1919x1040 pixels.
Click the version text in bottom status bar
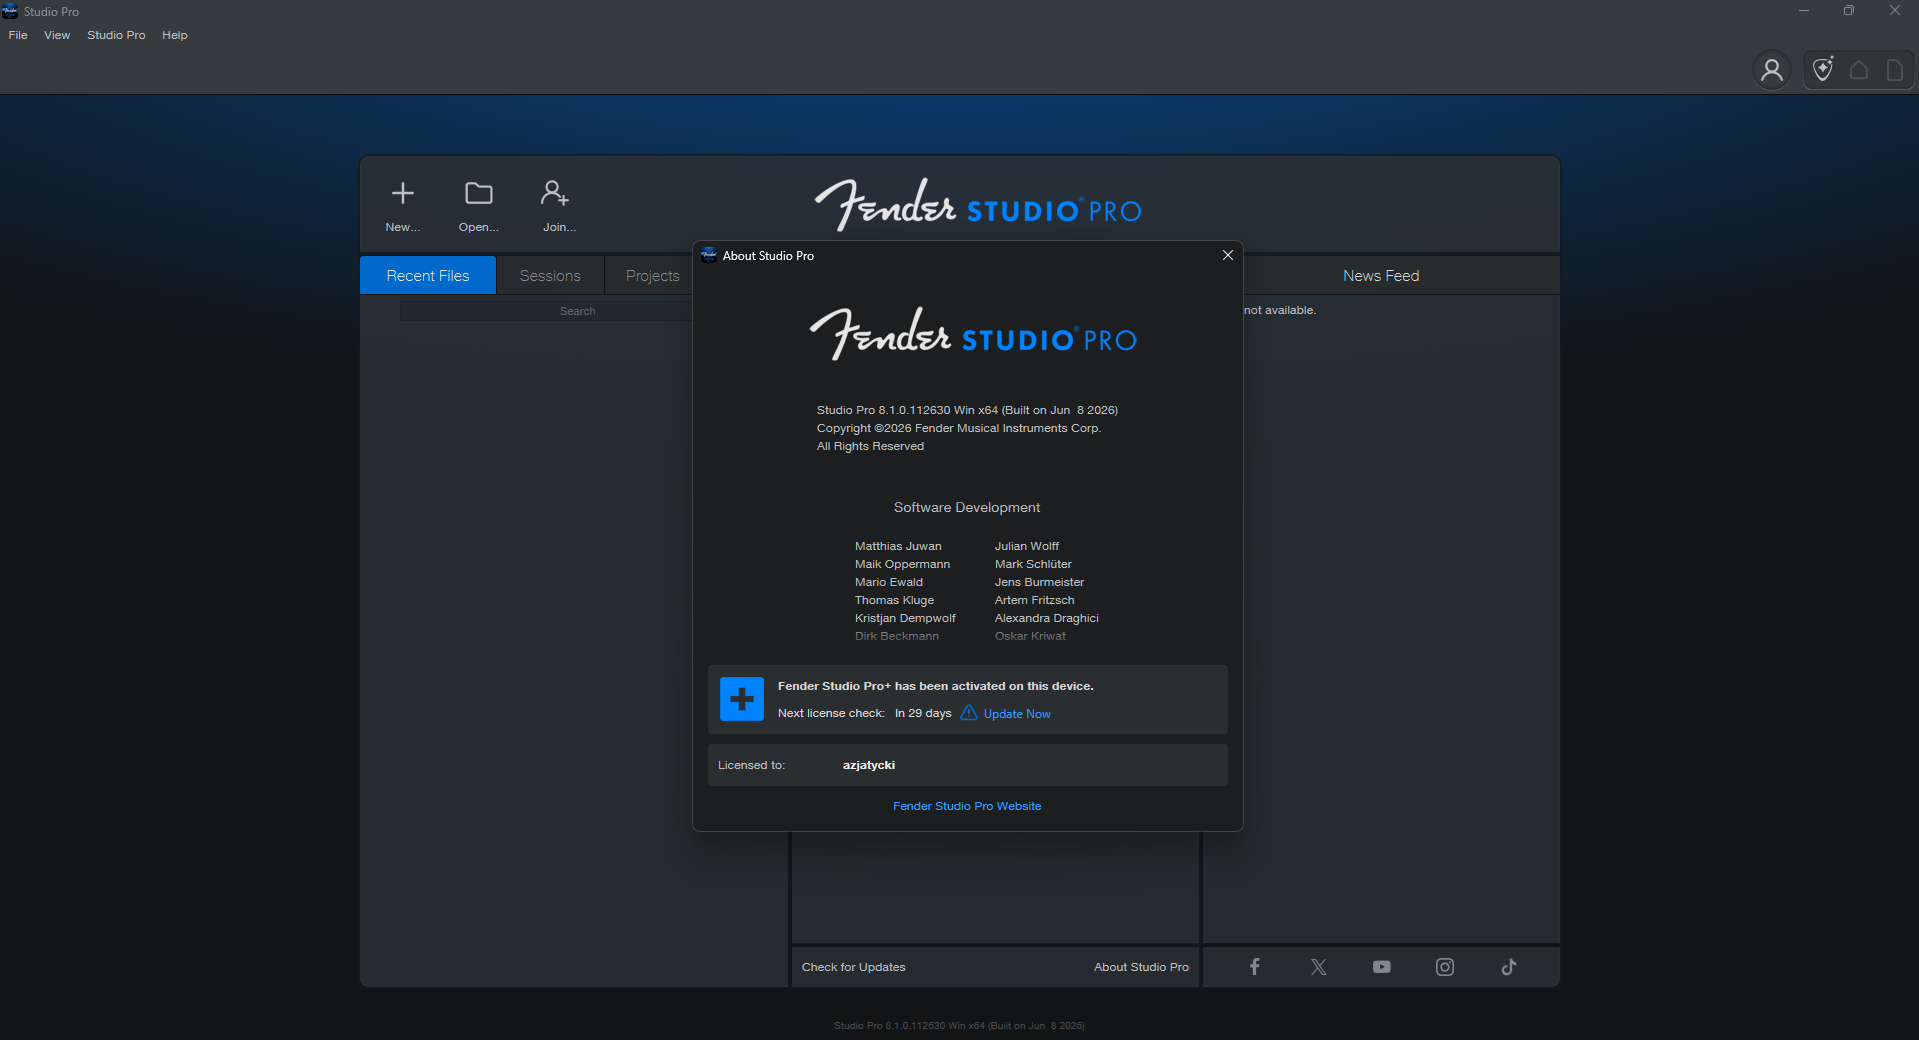[959, 1025]
